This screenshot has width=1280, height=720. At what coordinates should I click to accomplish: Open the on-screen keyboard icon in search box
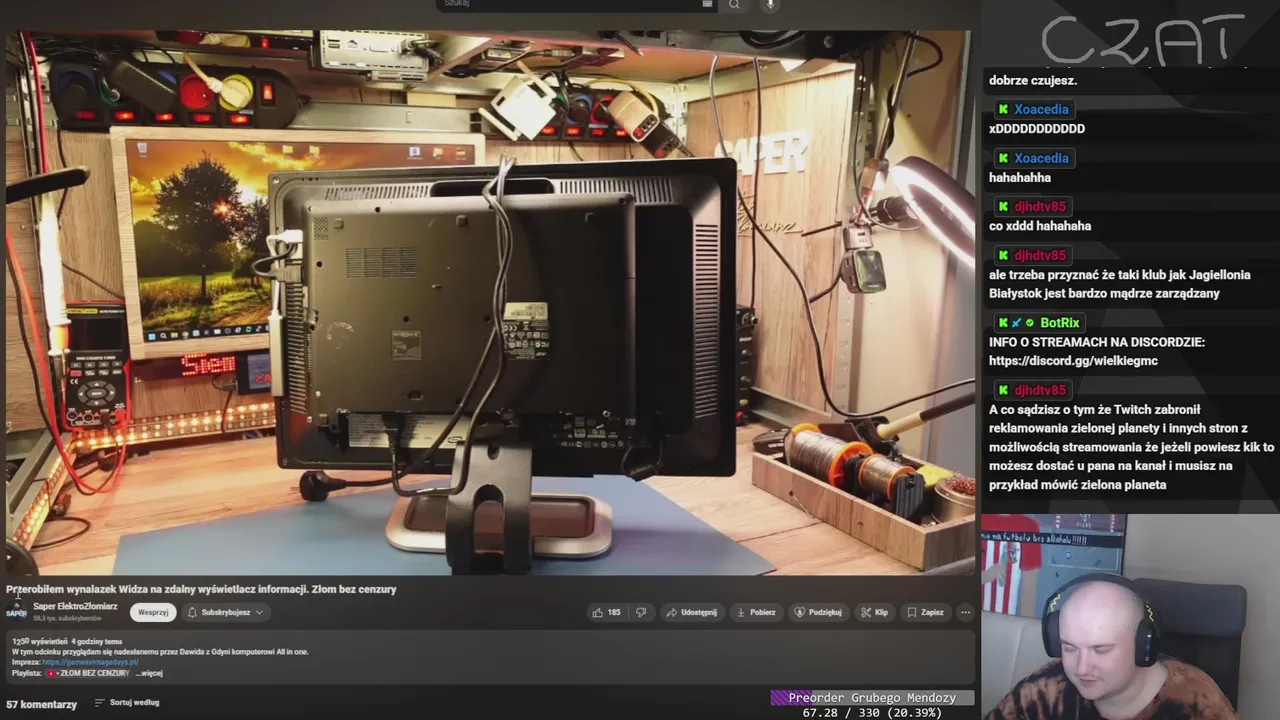coord(707,4)
